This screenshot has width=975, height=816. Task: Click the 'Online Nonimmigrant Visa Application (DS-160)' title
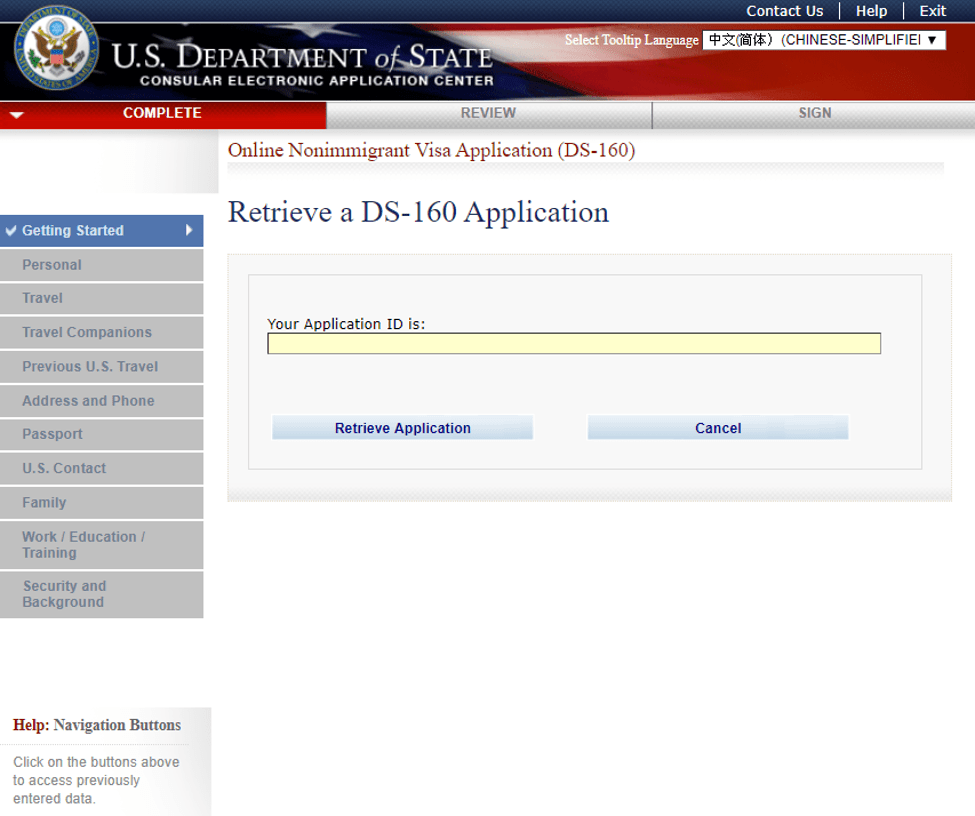point(432,151)
